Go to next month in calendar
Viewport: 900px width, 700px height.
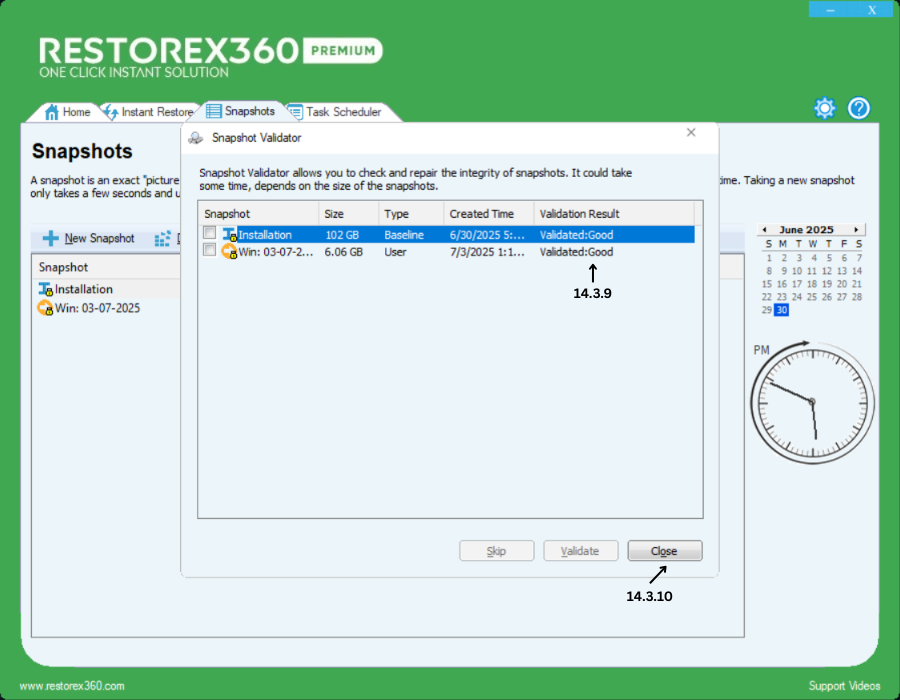[x=856, y=229]
